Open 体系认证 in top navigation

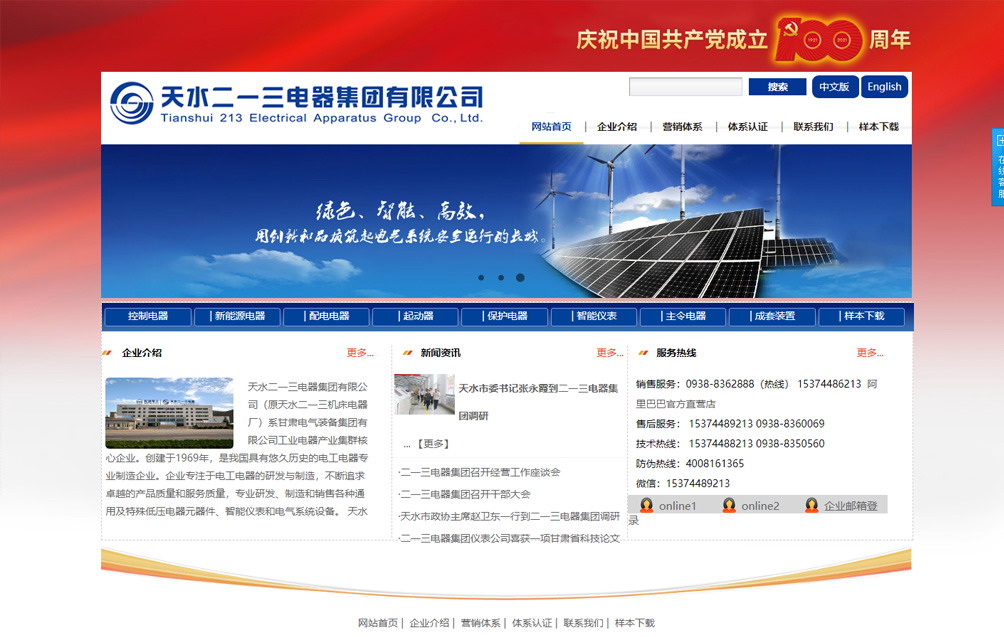point(748,127)
